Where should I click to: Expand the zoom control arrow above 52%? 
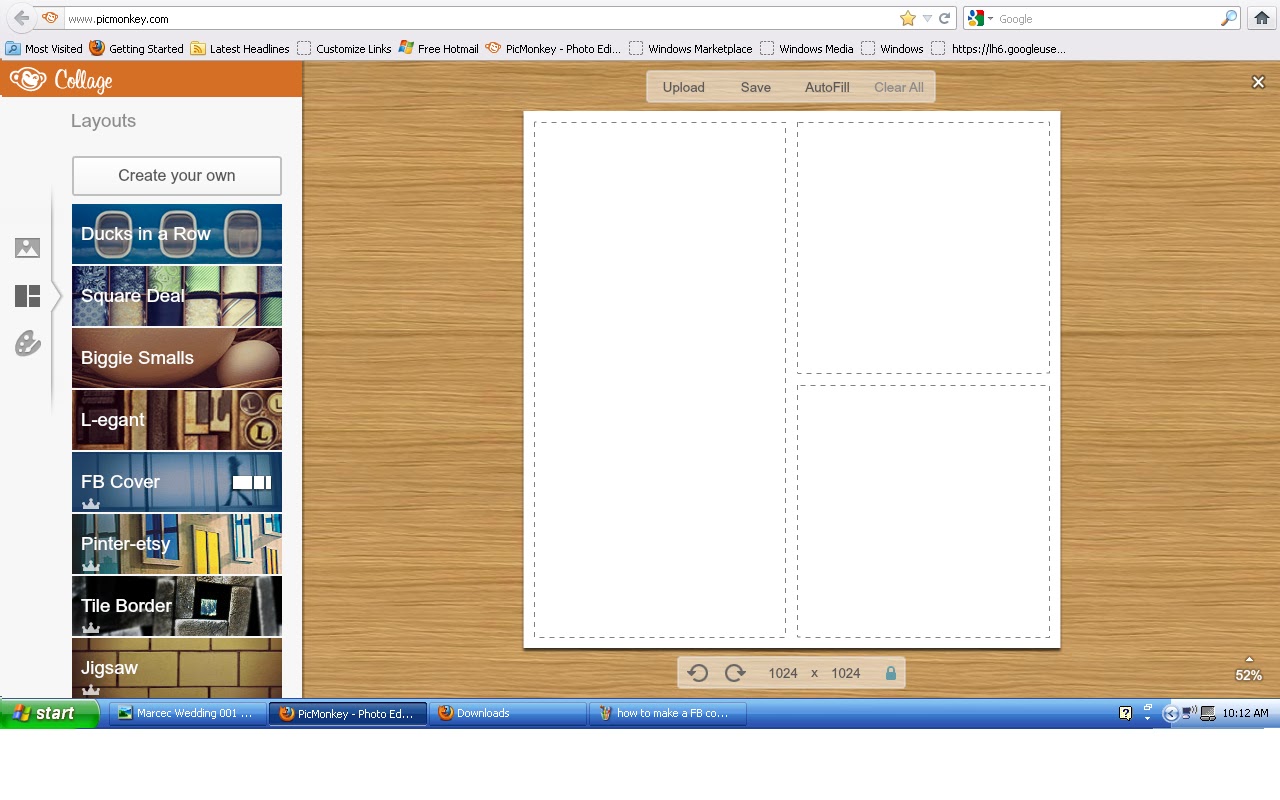pyautogui.click(x=1249, y=659)
